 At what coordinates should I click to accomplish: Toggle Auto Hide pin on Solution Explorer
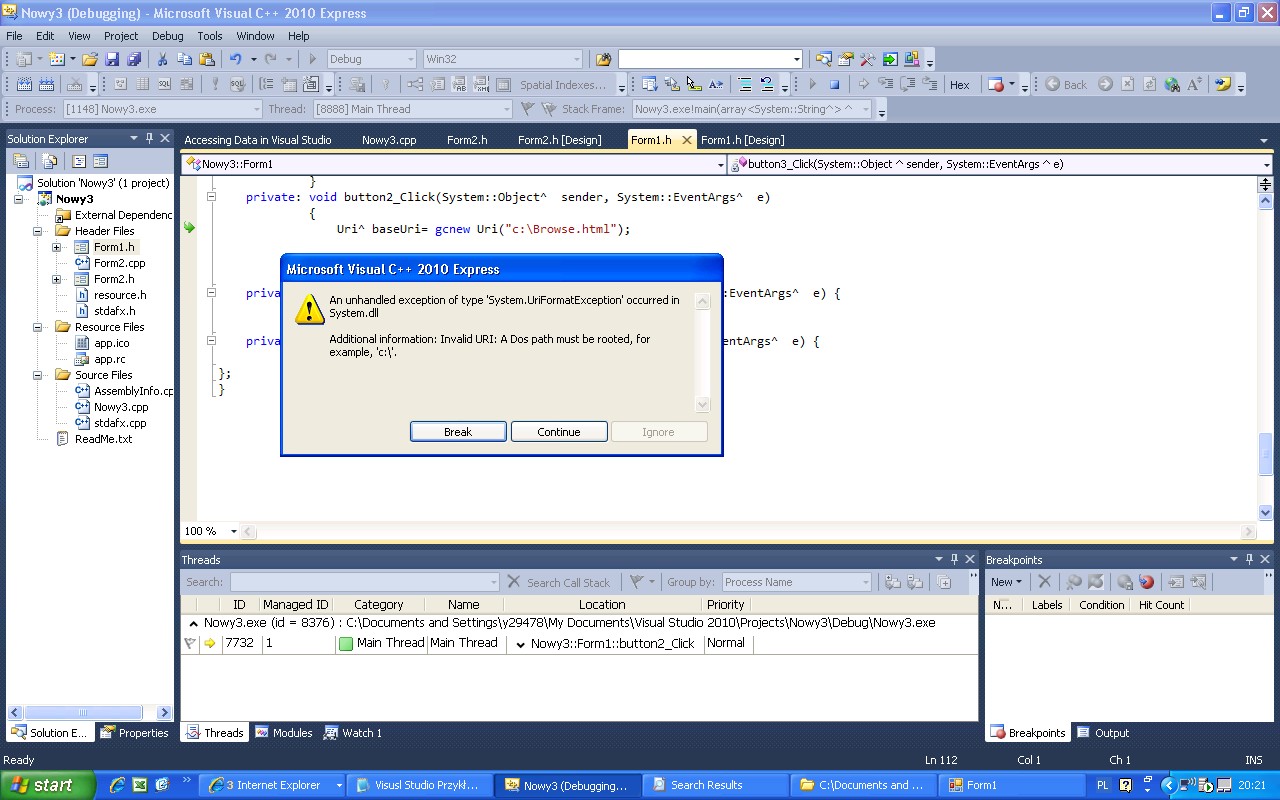pos(150,138)
